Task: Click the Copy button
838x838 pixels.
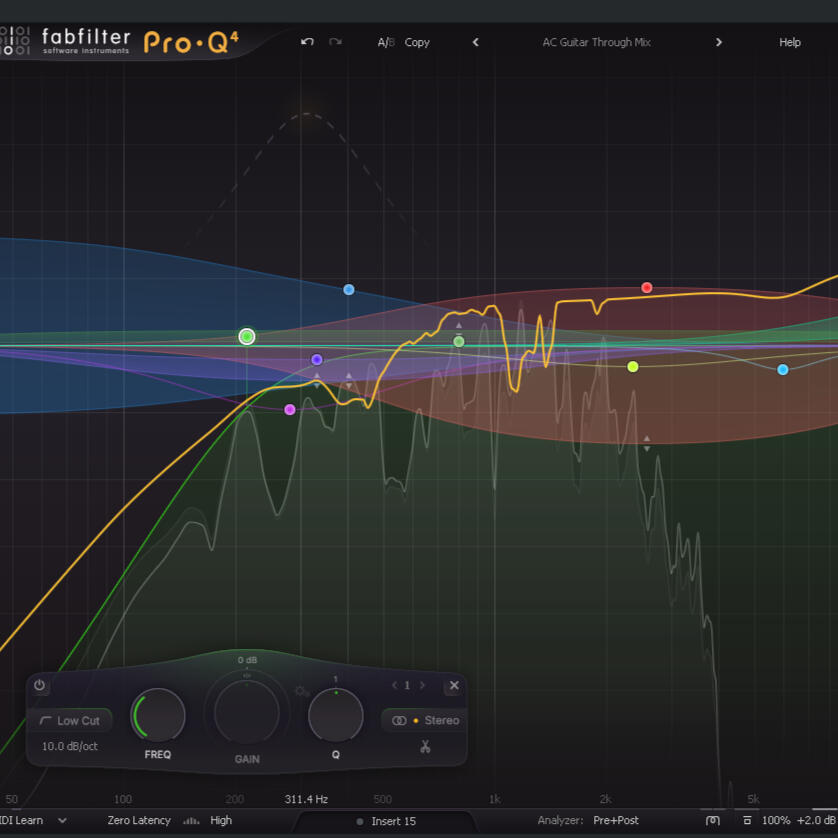Action: point(417,42)
